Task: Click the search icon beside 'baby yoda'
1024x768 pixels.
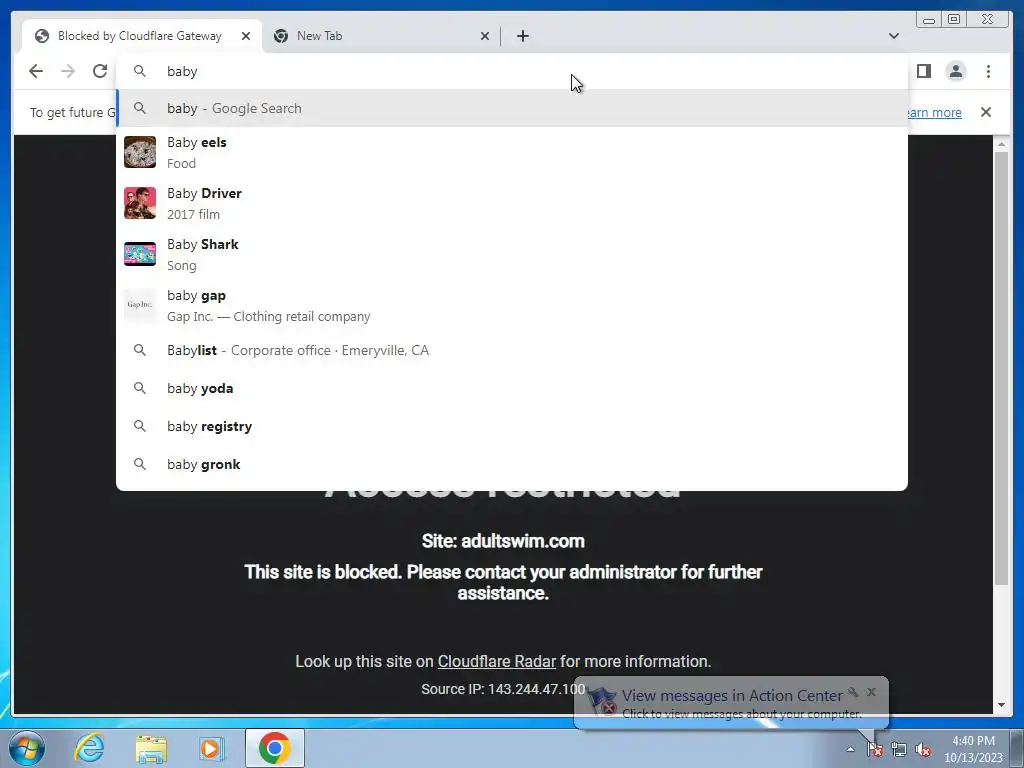Action: click(x=140, y=388)
